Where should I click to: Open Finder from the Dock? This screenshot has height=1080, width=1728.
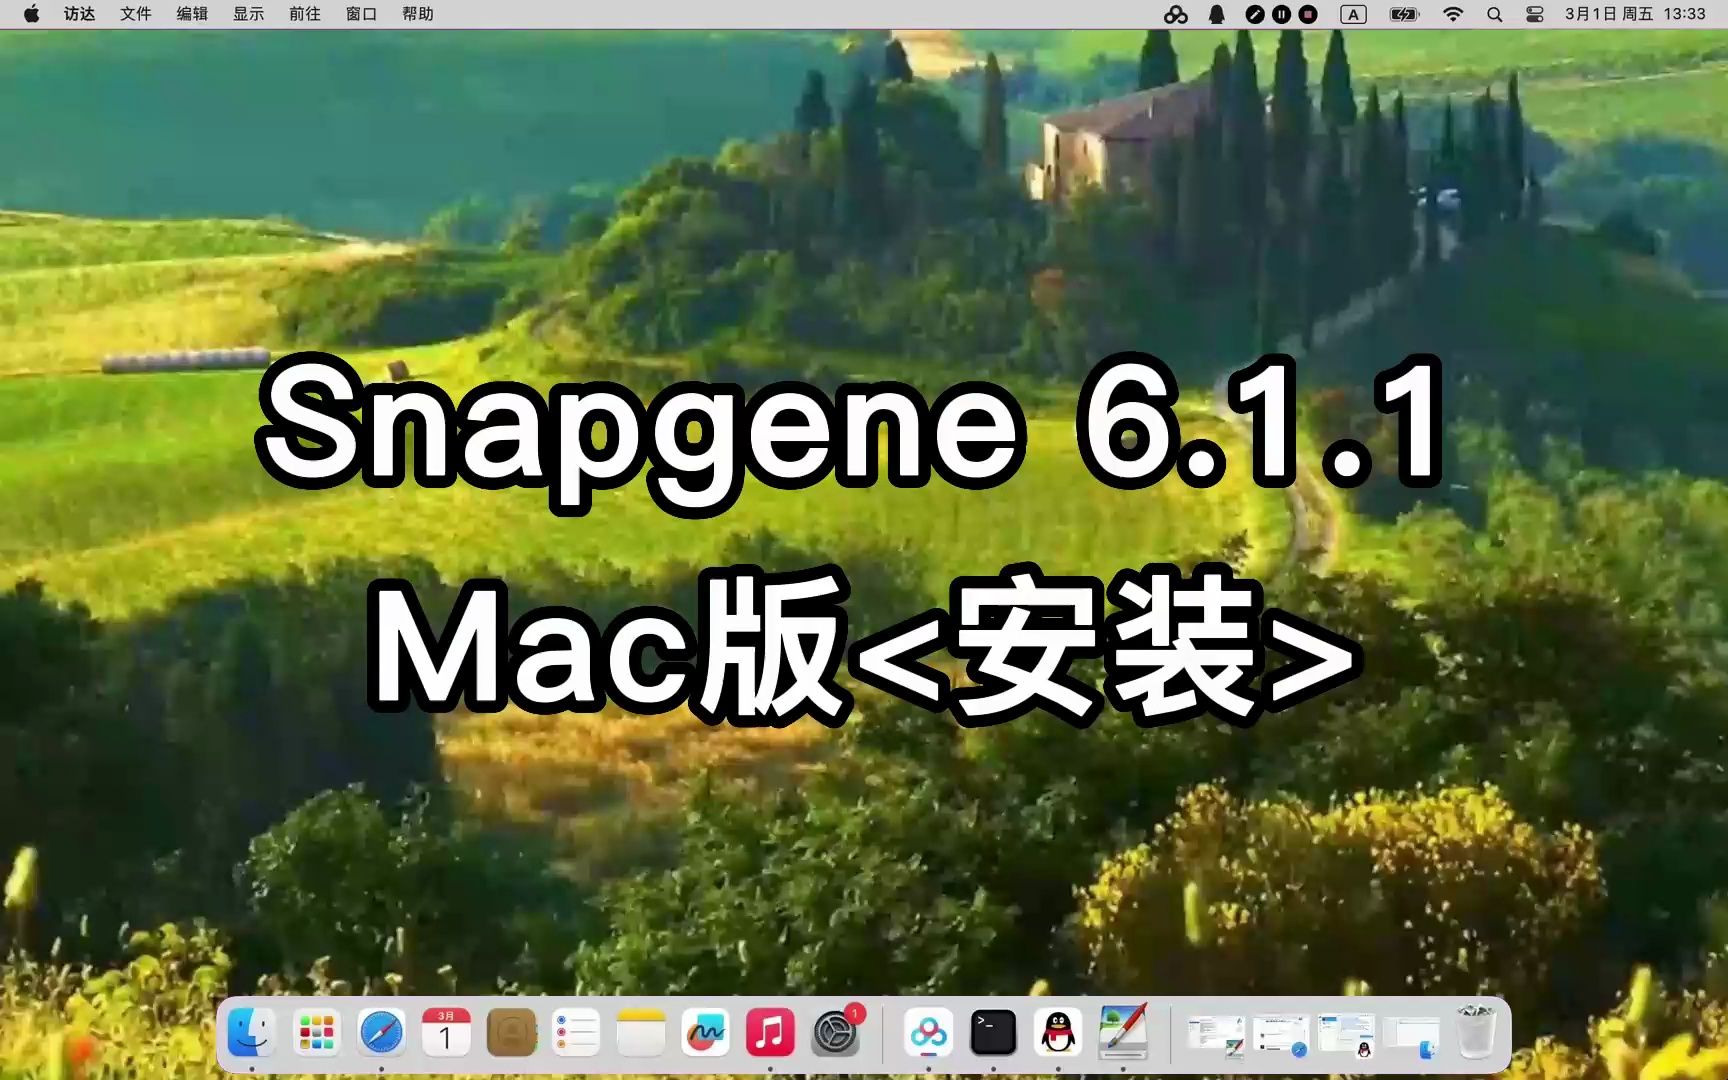tap(251, 1032)
